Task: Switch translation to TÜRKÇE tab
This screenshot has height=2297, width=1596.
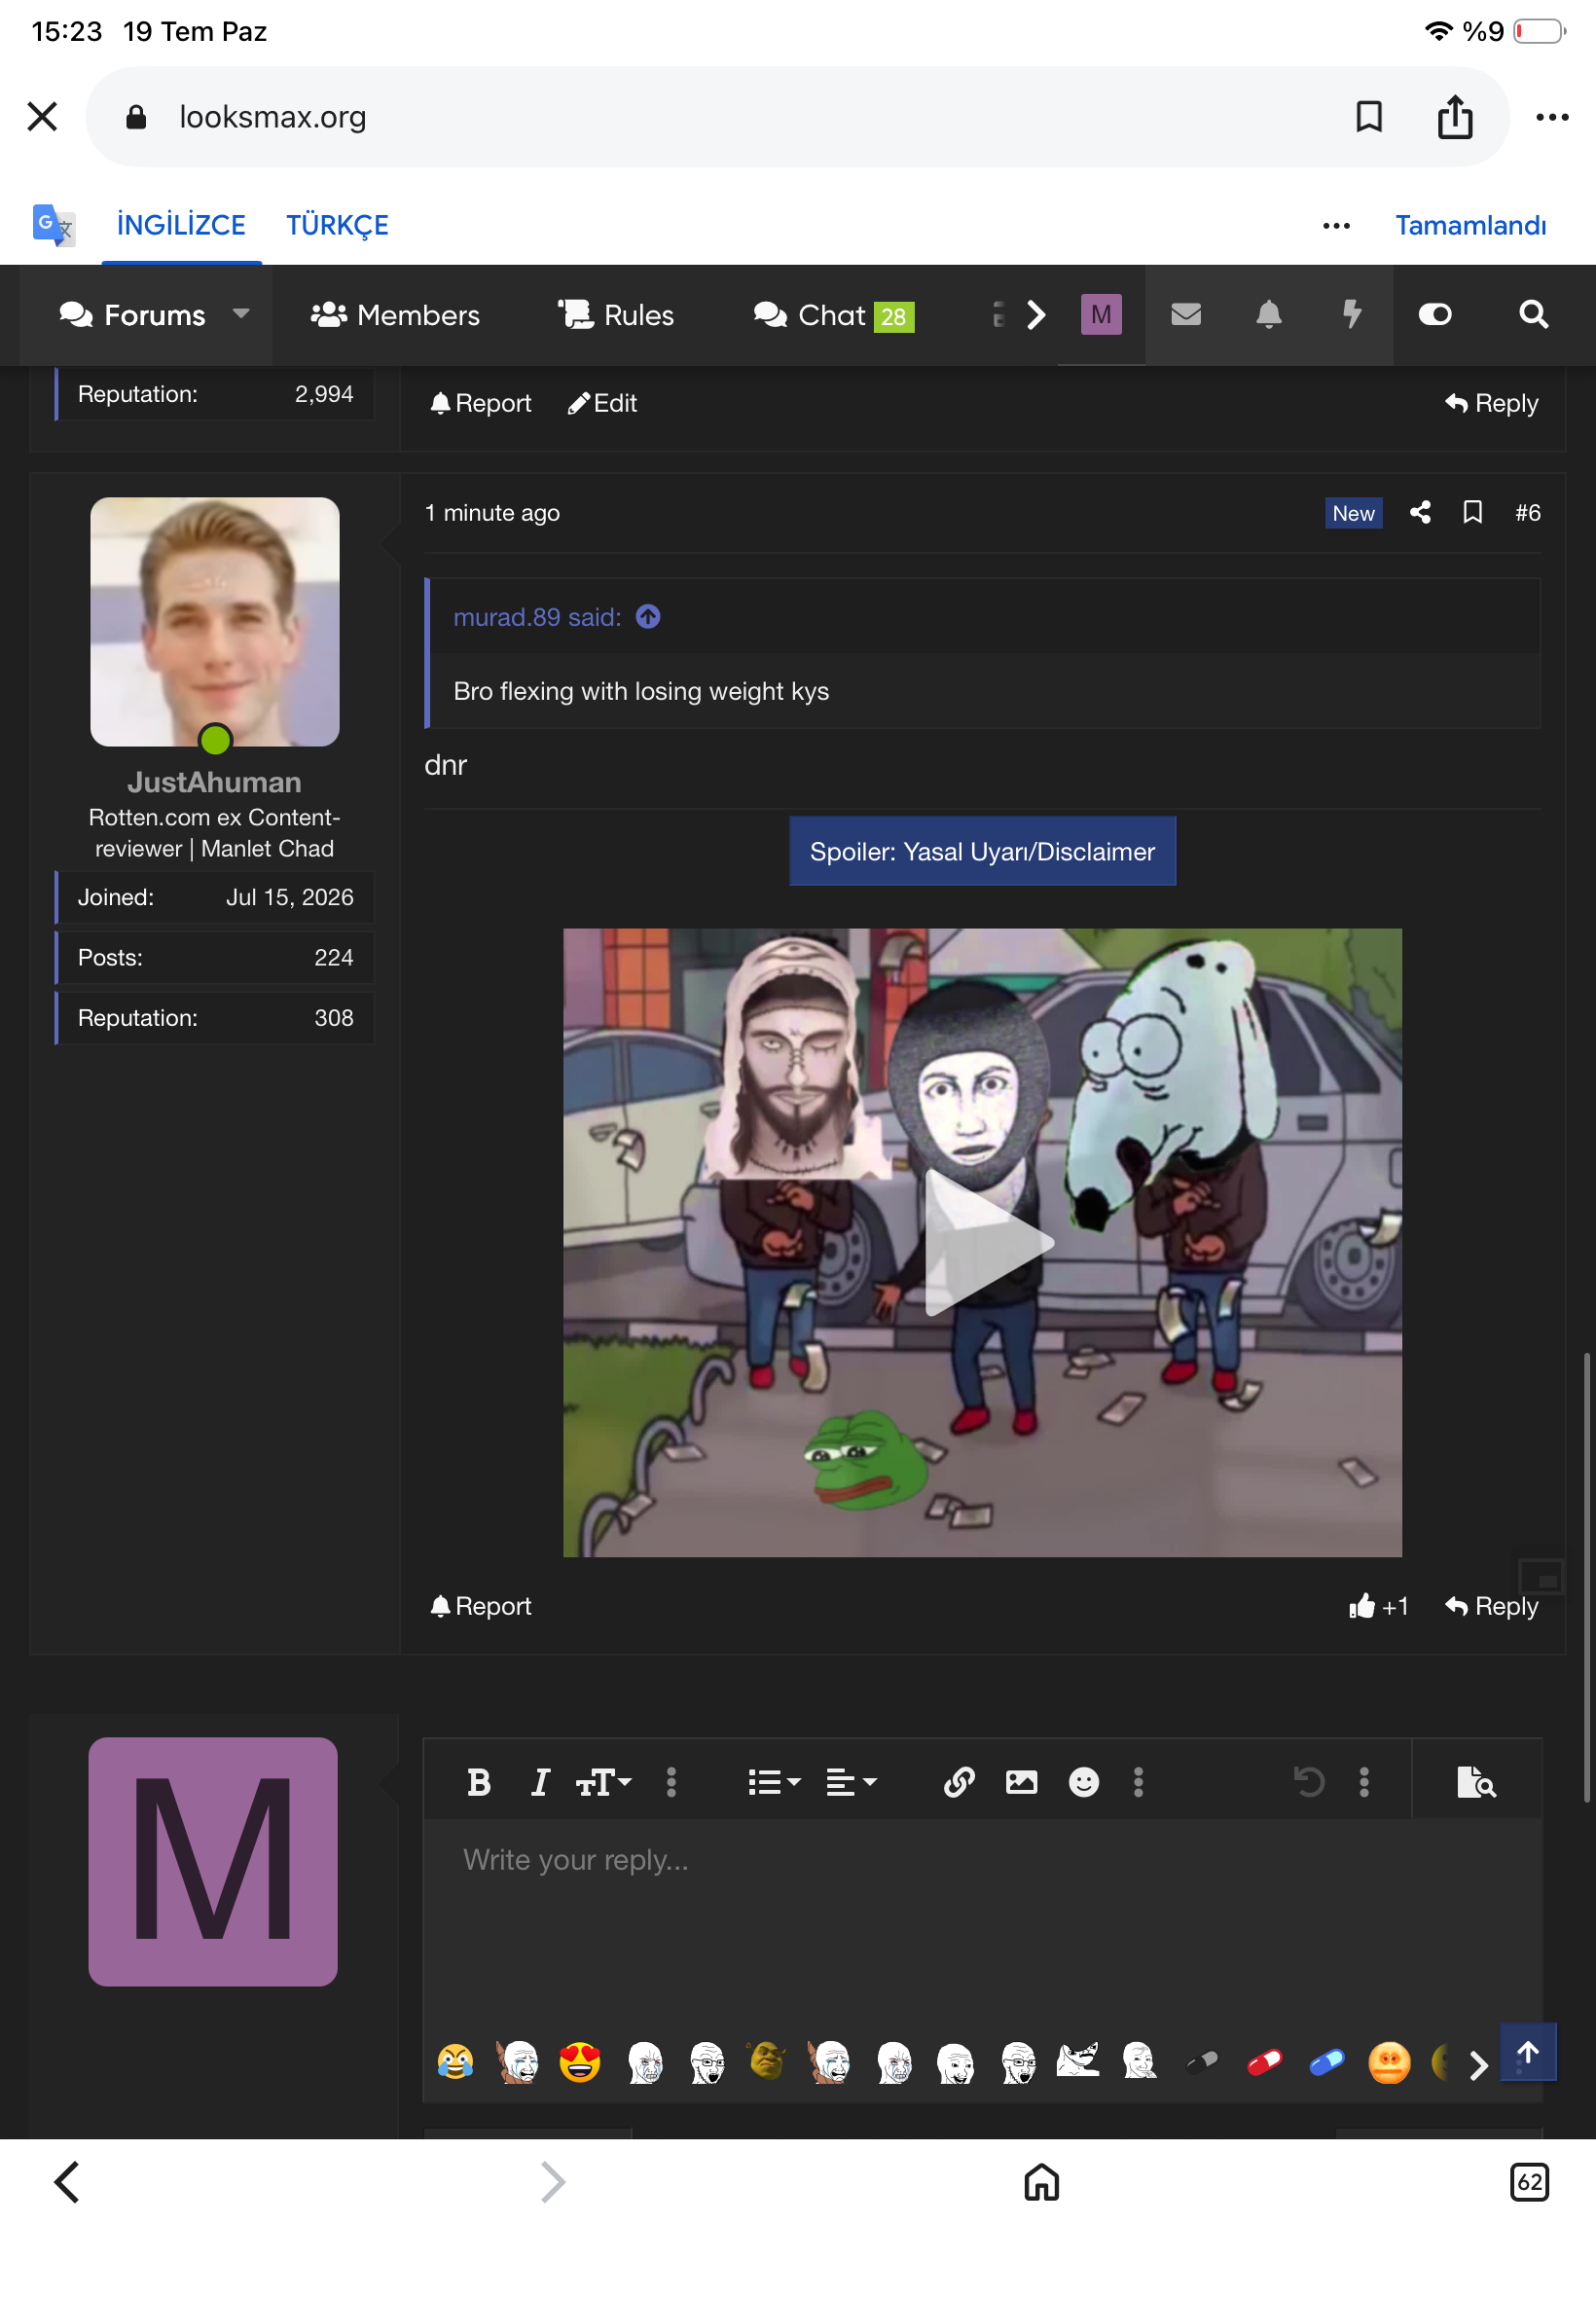Action: tap(337, 225)
